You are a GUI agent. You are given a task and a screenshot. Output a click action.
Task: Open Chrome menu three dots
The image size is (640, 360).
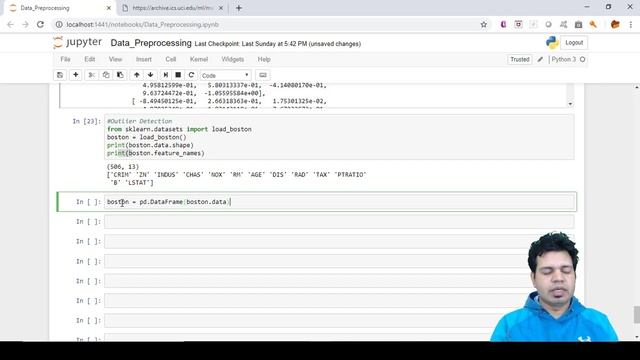point(631,24)
